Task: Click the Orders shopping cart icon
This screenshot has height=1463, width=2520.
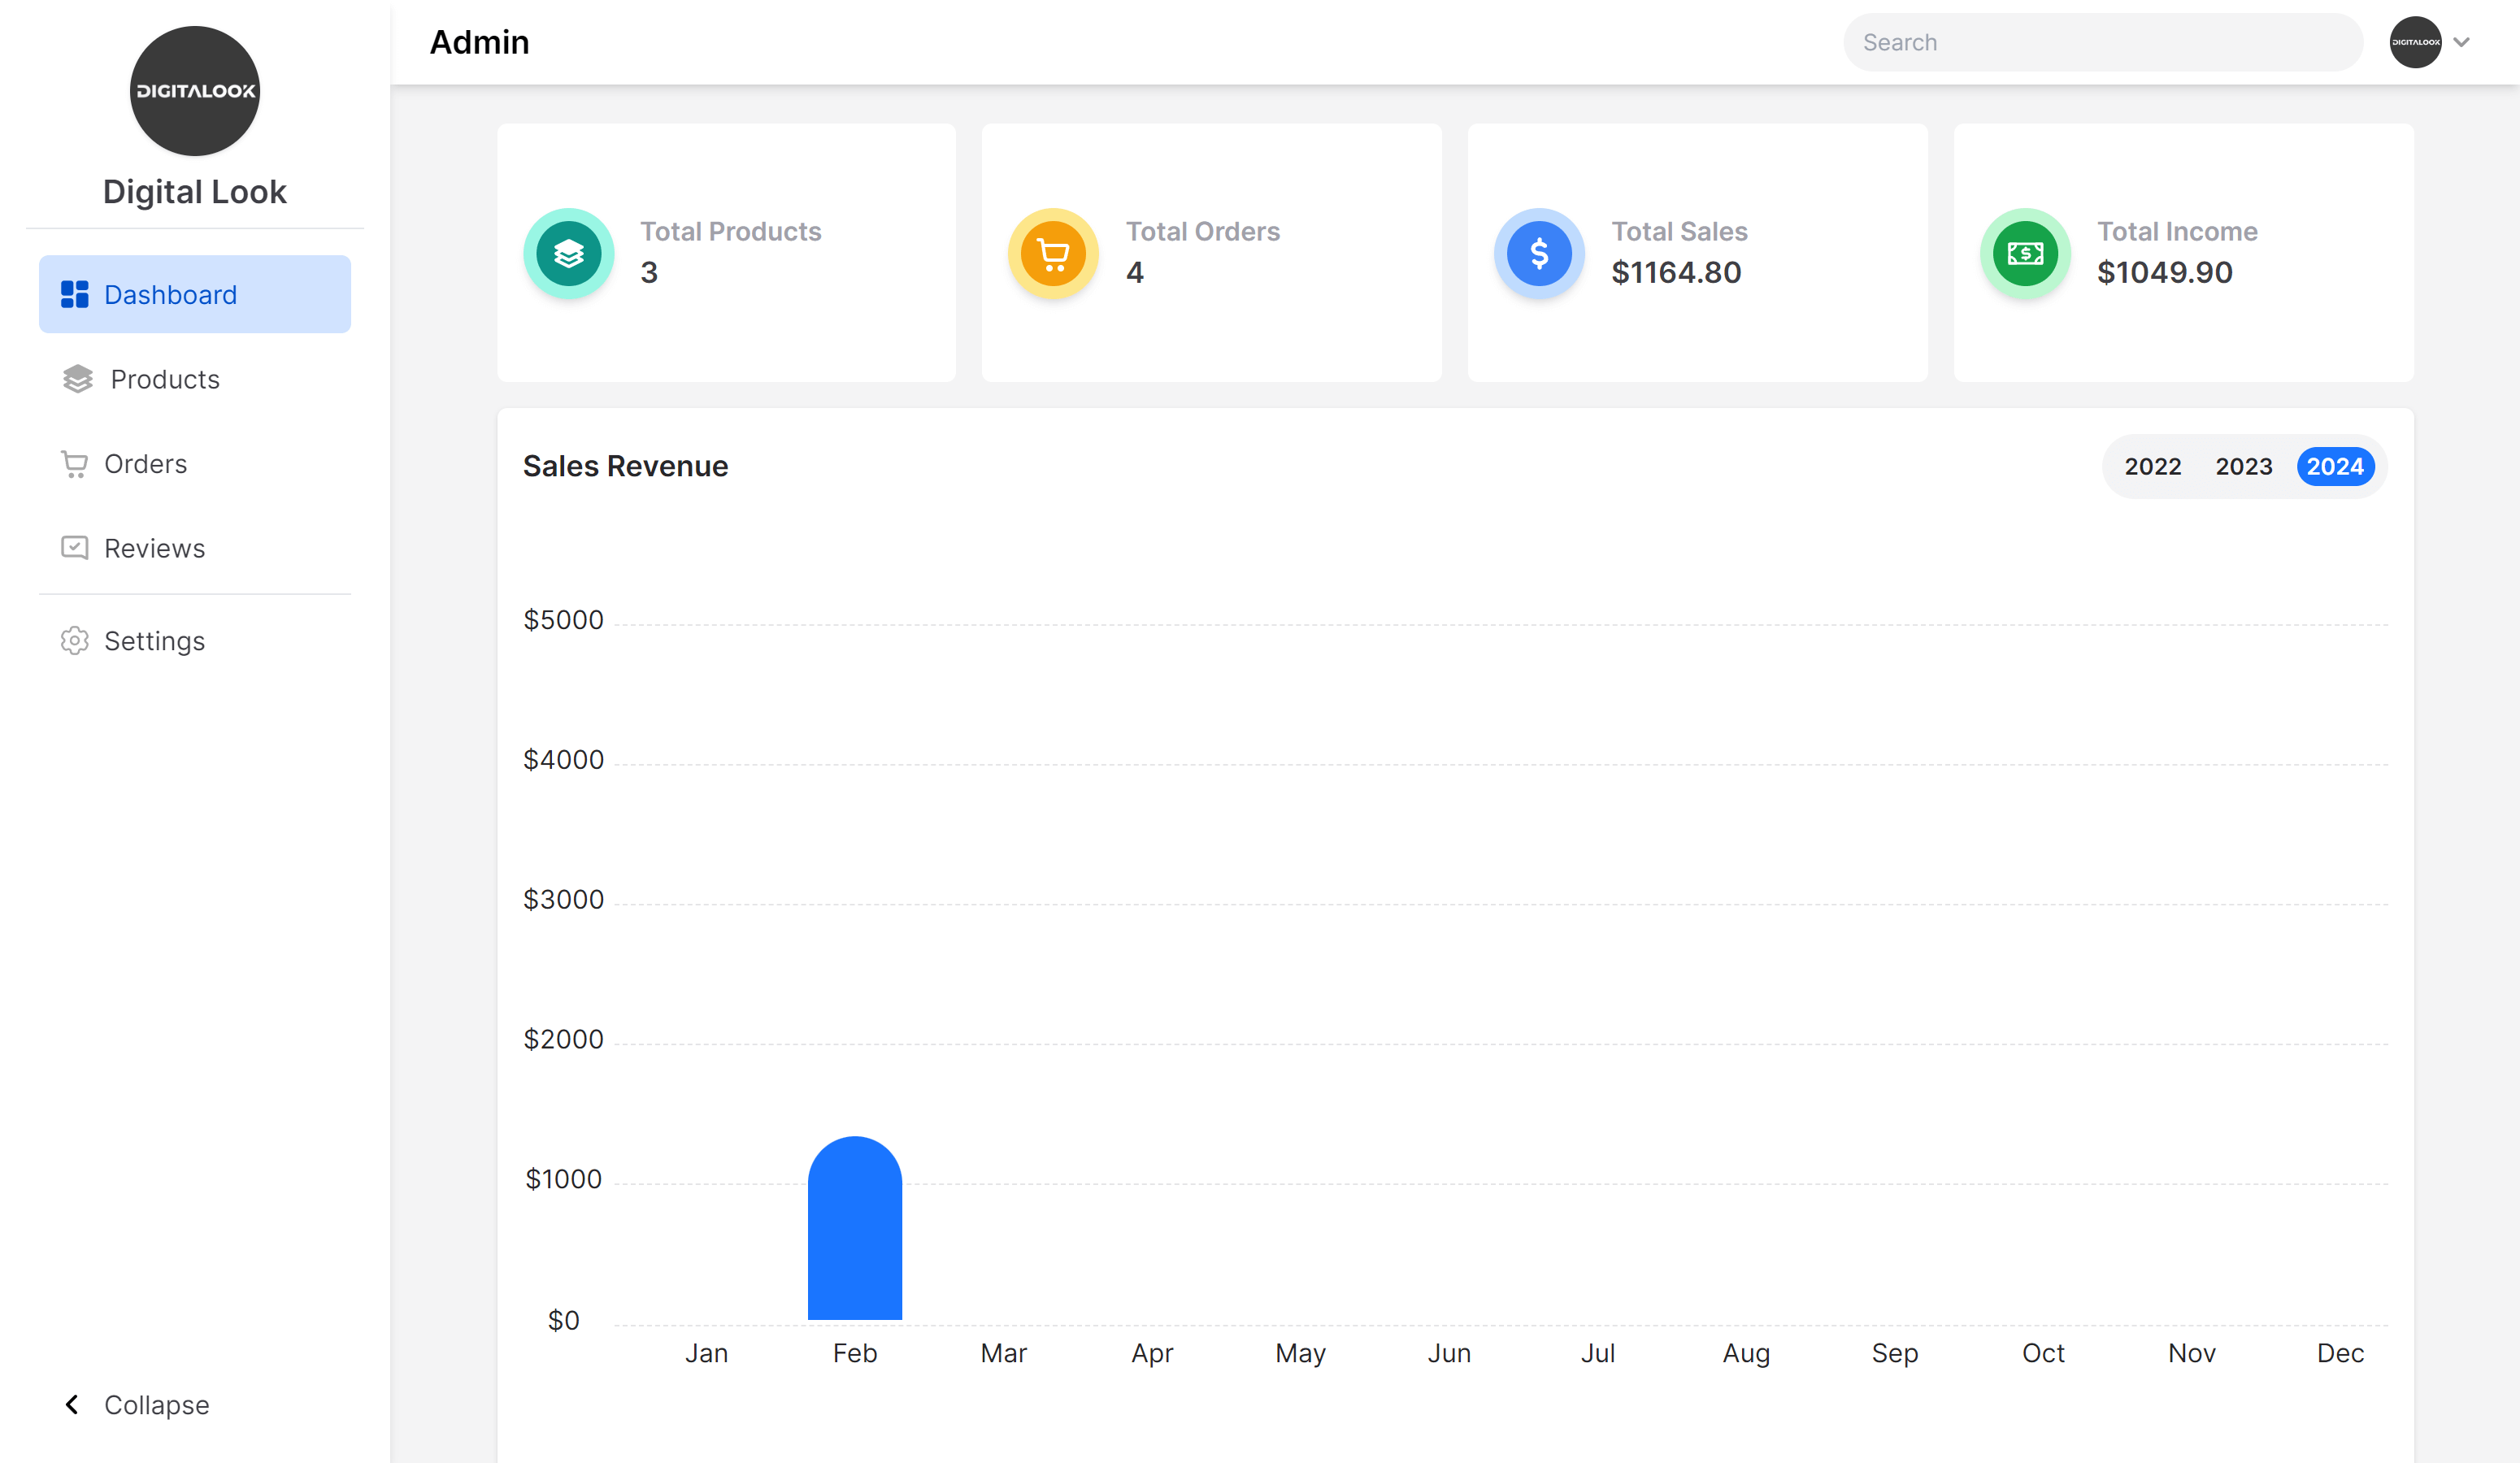Action: click(75, 464)
